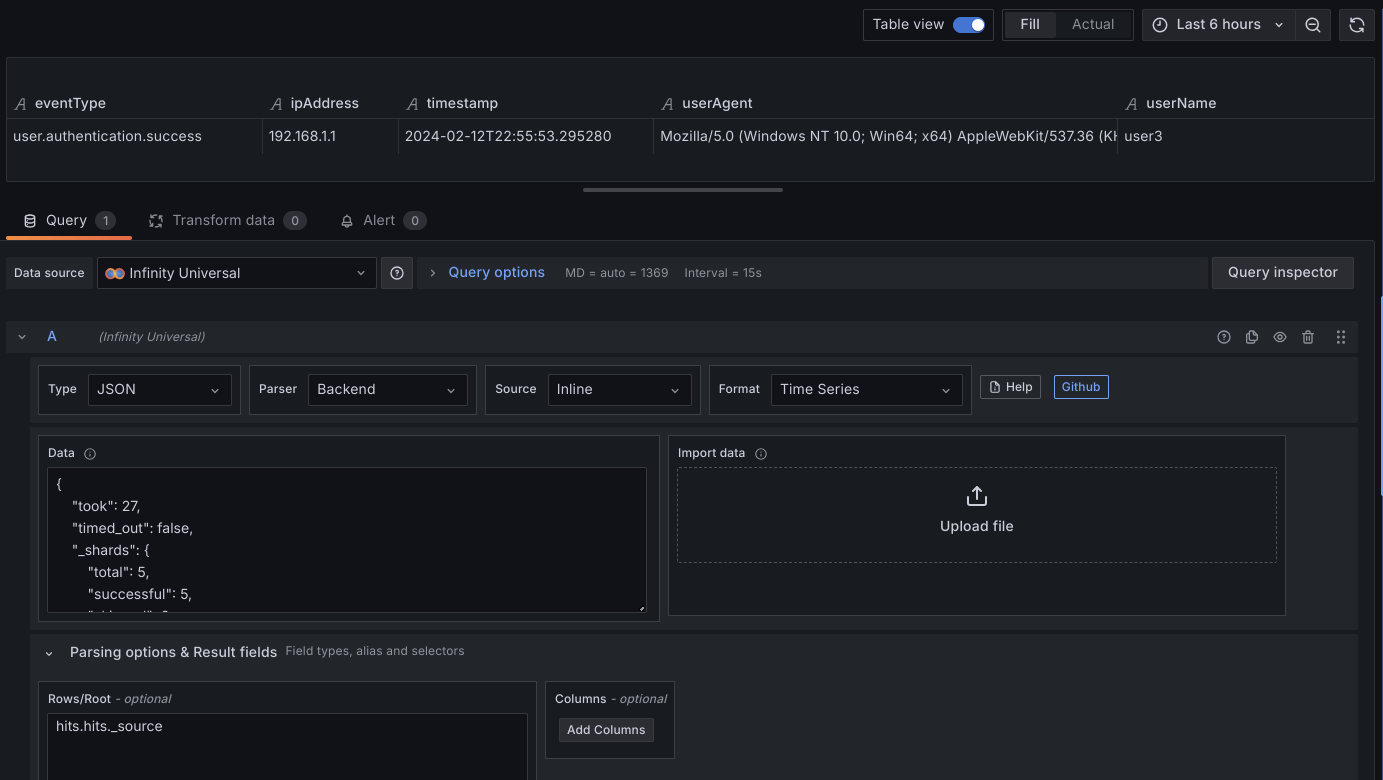The height and width of the screenshot is (780, 1383).
Task: Click the Data field info icon
Action: coord(90,454)
